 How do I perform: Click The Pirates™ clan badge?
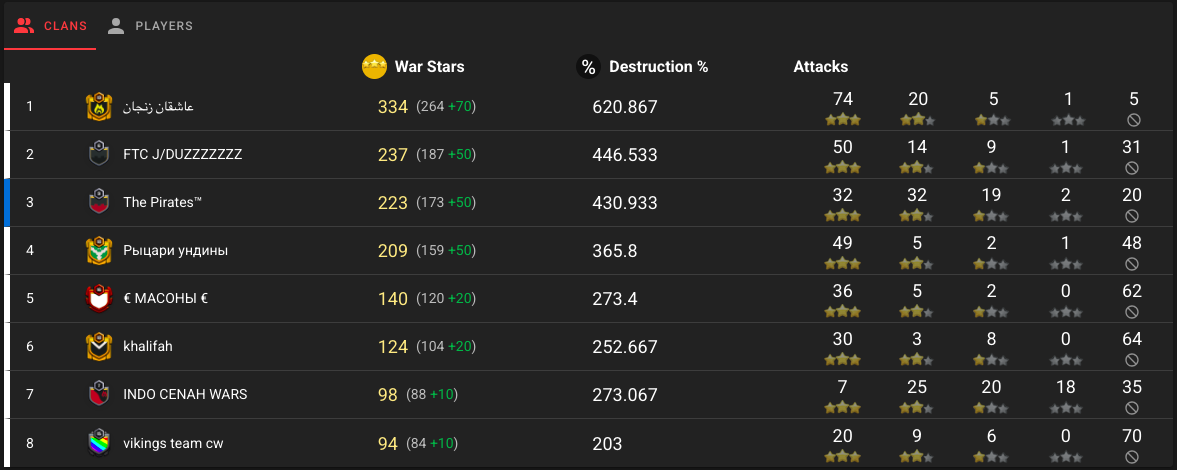98,202
